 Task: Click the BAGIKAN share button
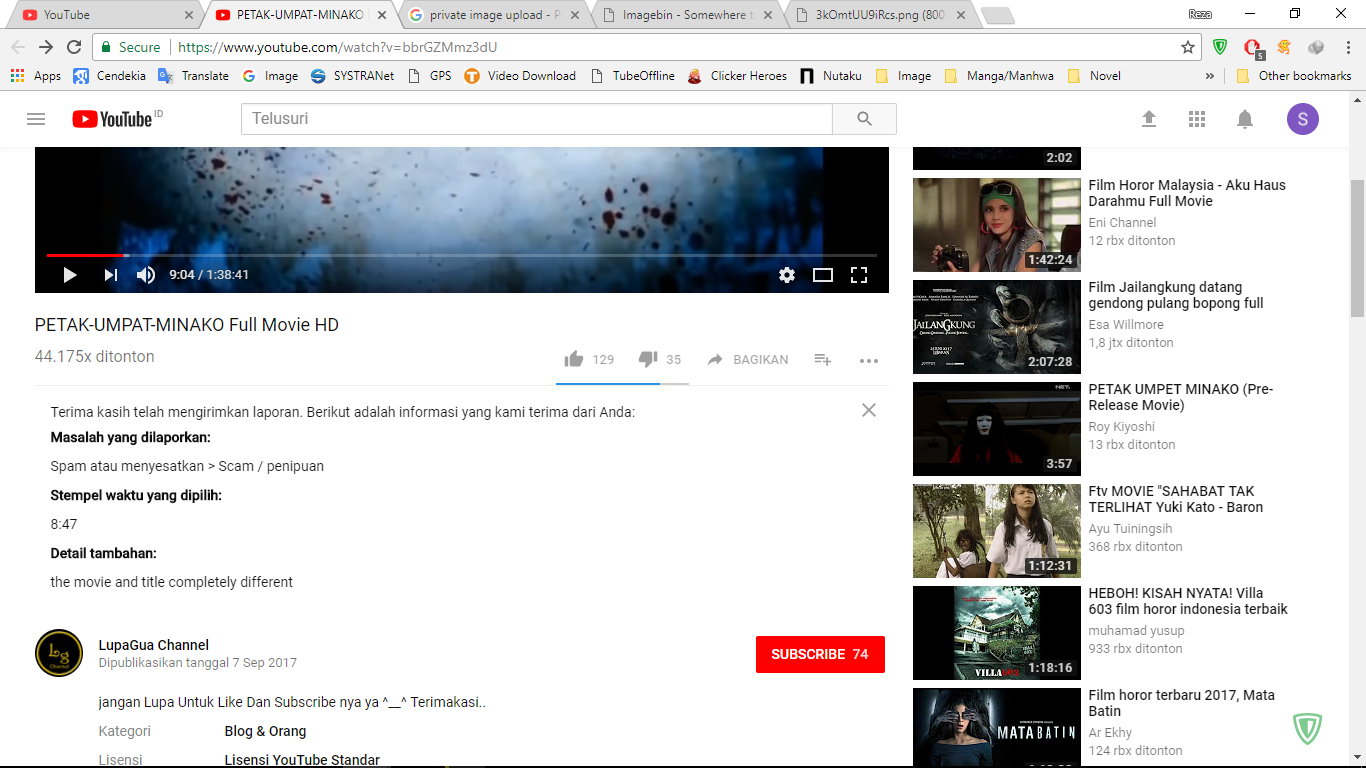tap(747, 360)
